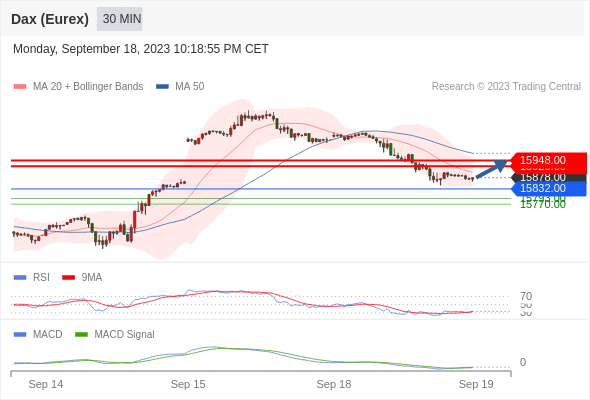This screenshot has height=400, width=590.
Task: Click the MACD Signal green legend icon
Action: pyautogui.click(x=81, y=335)
